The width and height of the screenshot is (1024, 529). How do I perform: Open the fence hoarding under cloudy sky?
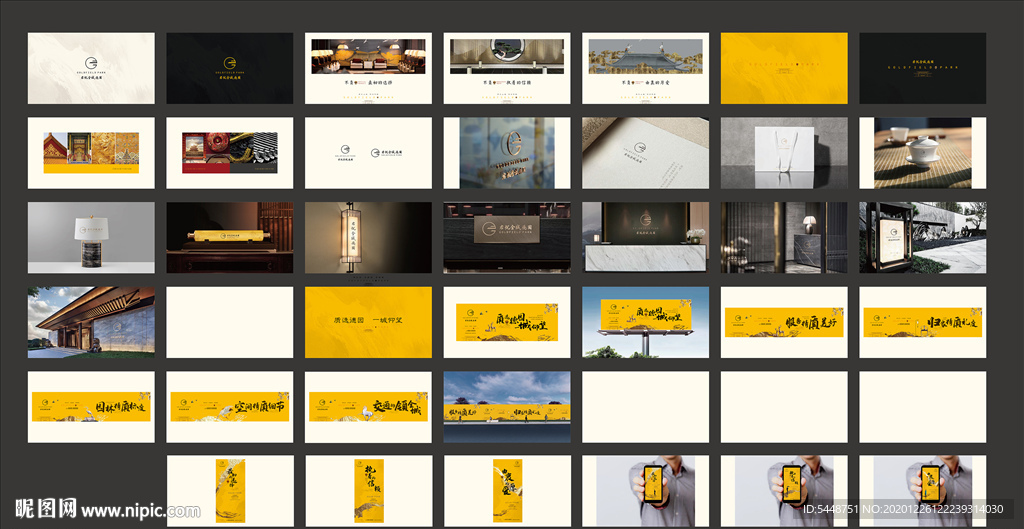click(506, 407)
